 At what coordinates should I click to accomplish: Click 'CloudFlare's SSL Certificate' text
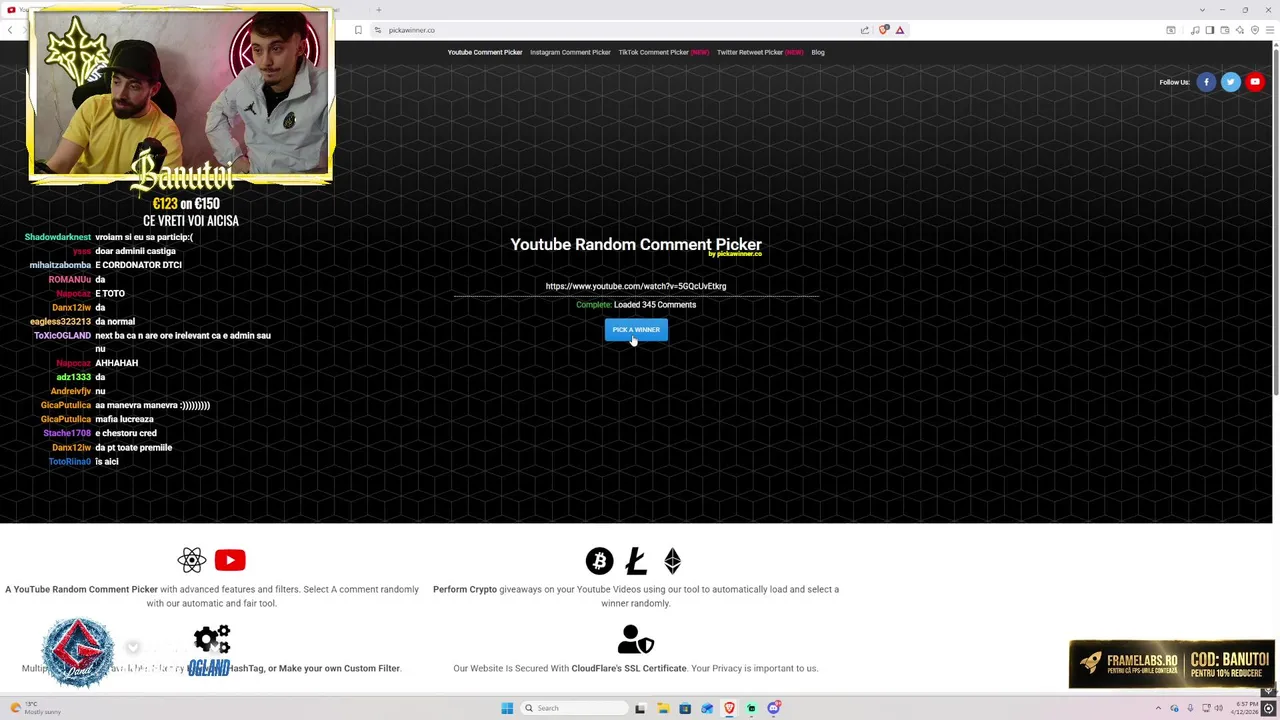[x=629, y=668]
